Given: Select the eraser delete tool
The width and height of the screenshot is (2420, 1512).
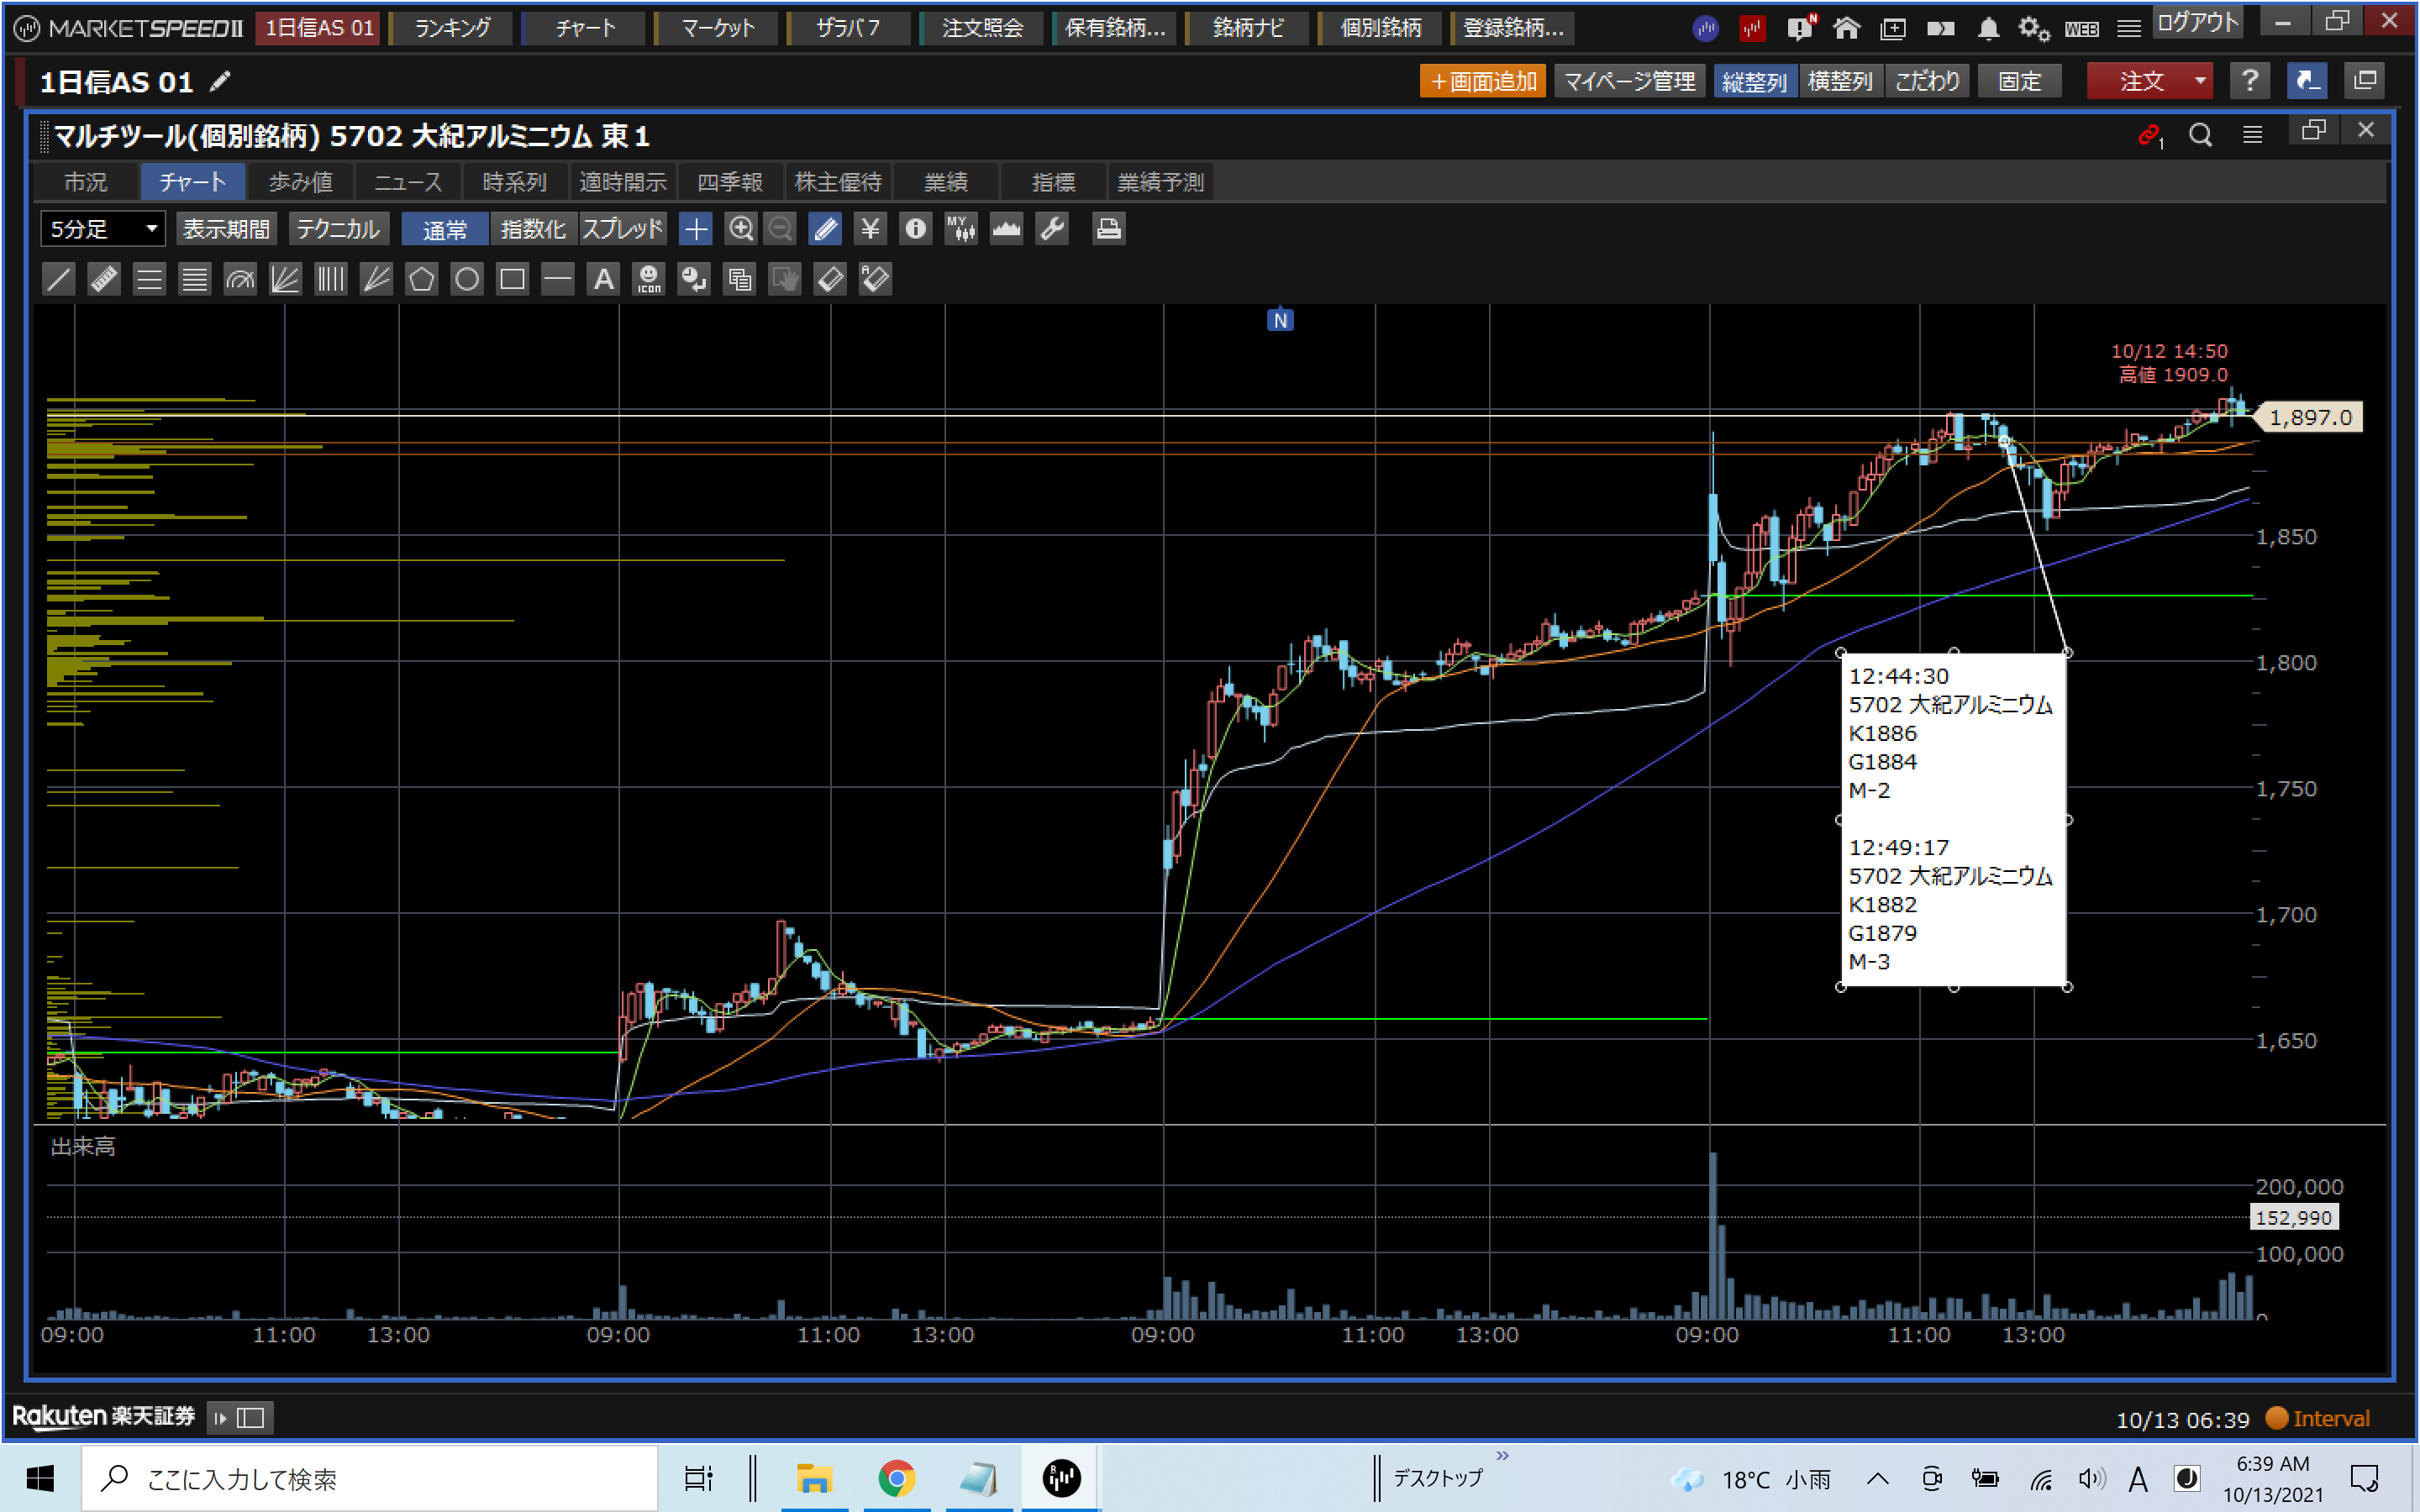Looking at the screenshot, I should pyautogui.click(x=830, y=279).
